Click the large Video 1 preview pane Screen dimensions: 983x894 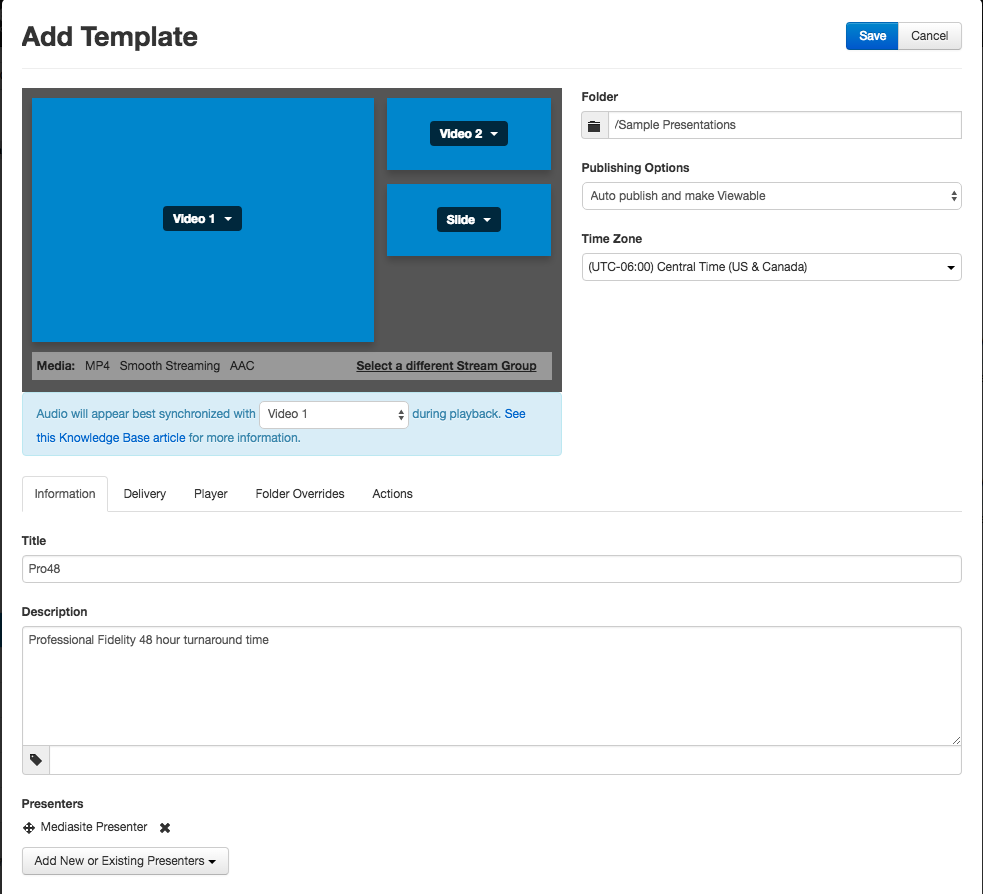click(203, 220)
